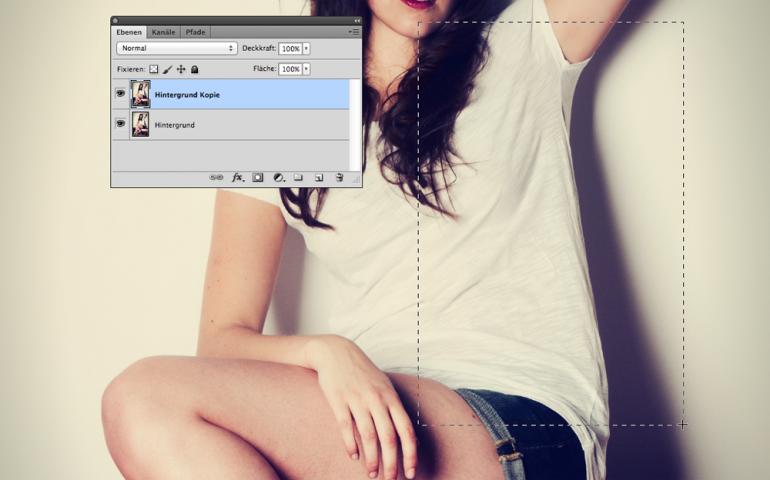Add a layer mask
The height and width of the screenshot is (480, 770).
[258, 178]
